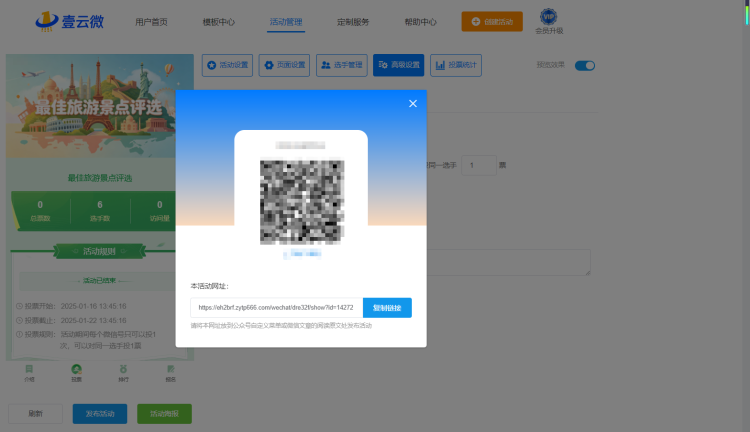This screenshot has width=750, height=432.
Task: Switch to the 活动设置 tab
Action: pyautogui.click(x=227, y=65)
